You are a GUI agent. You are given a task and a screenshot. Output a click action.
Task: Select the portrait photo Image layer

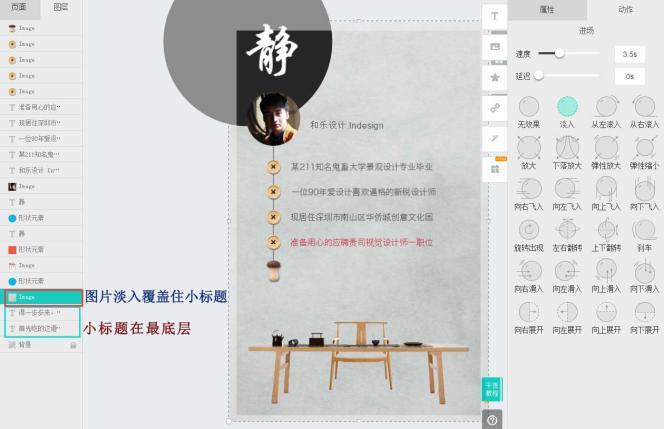pos(41,186)
